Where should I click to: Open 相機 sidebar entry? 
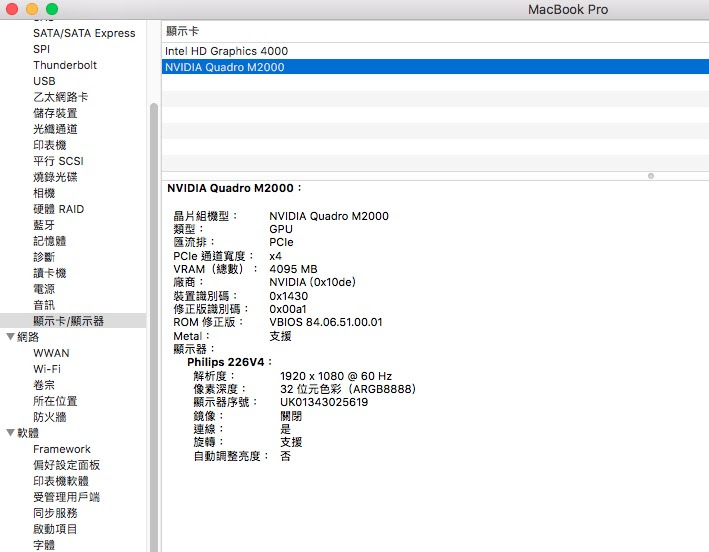point(44,193)
